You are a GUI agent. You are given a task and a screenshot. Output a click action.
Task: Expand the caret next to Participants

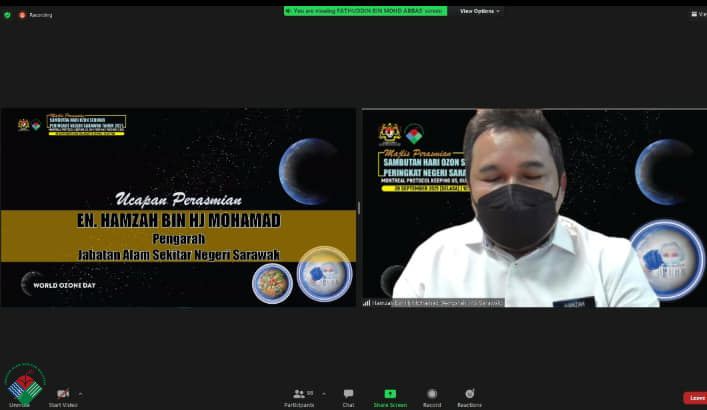[x=324, y=394]
